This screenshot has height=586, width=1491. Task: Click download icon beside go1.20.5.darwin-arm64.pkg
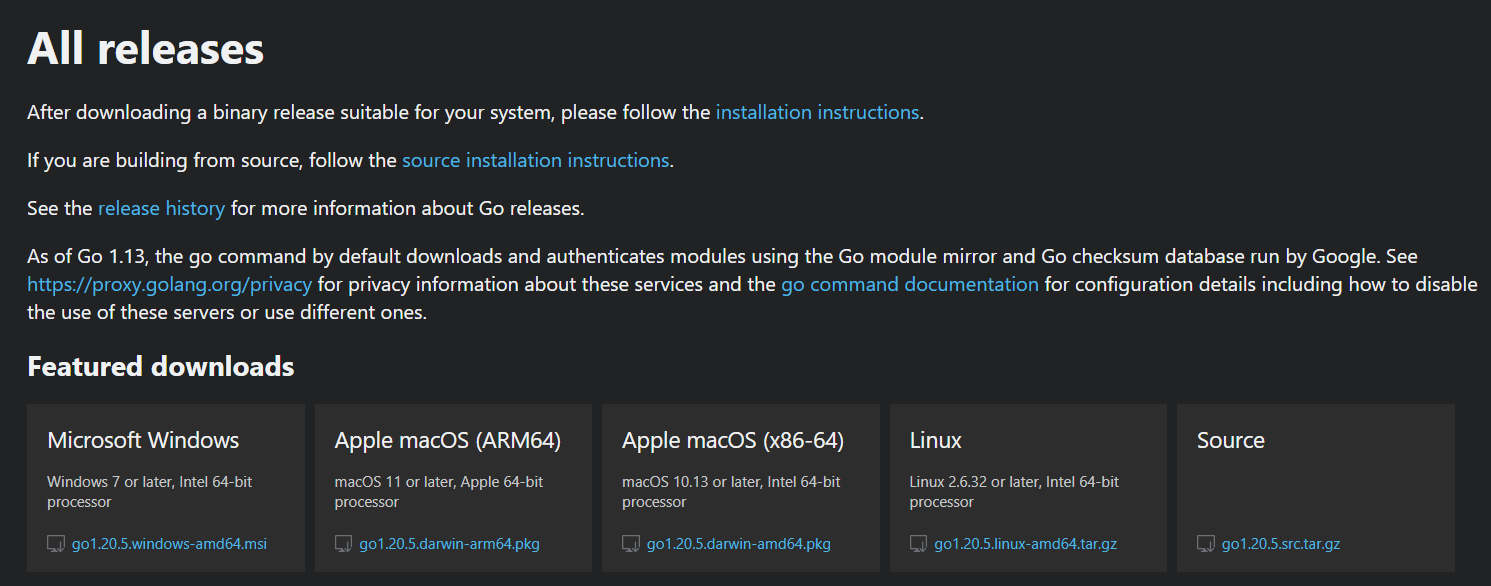coord(343,544)
